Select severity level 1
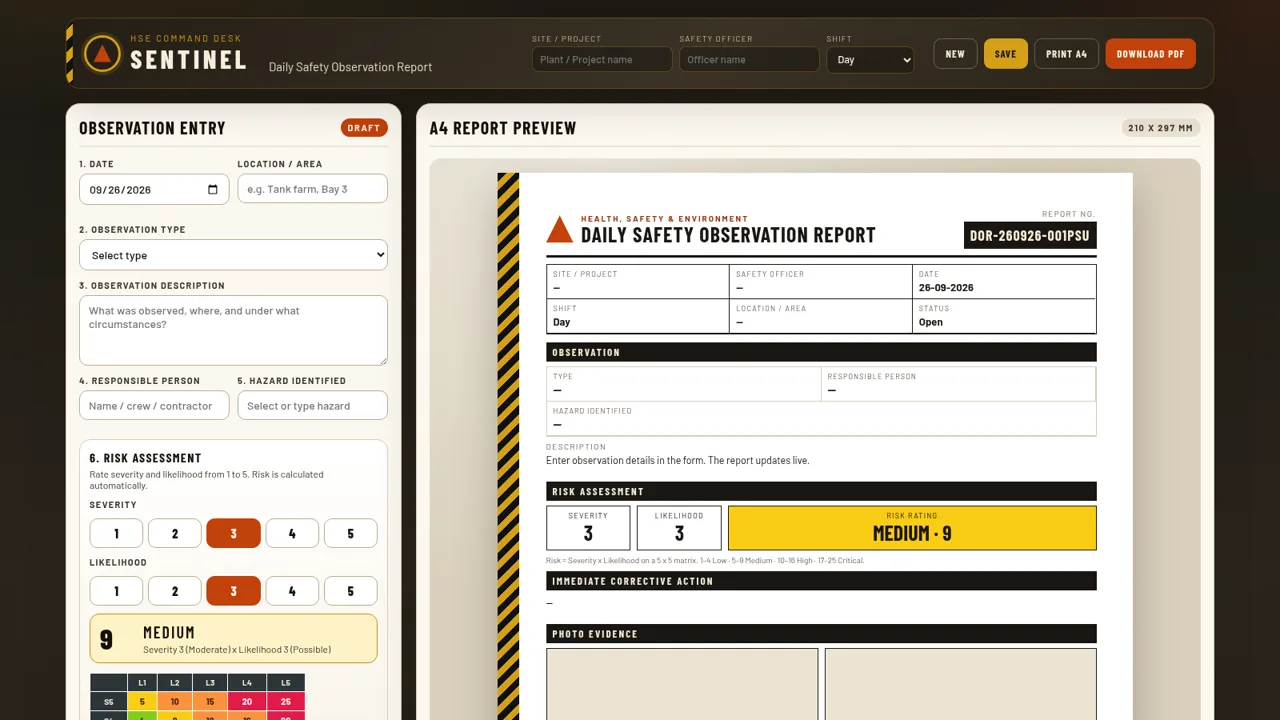This screenshot has height=720, width=1280. pos(116,533)
